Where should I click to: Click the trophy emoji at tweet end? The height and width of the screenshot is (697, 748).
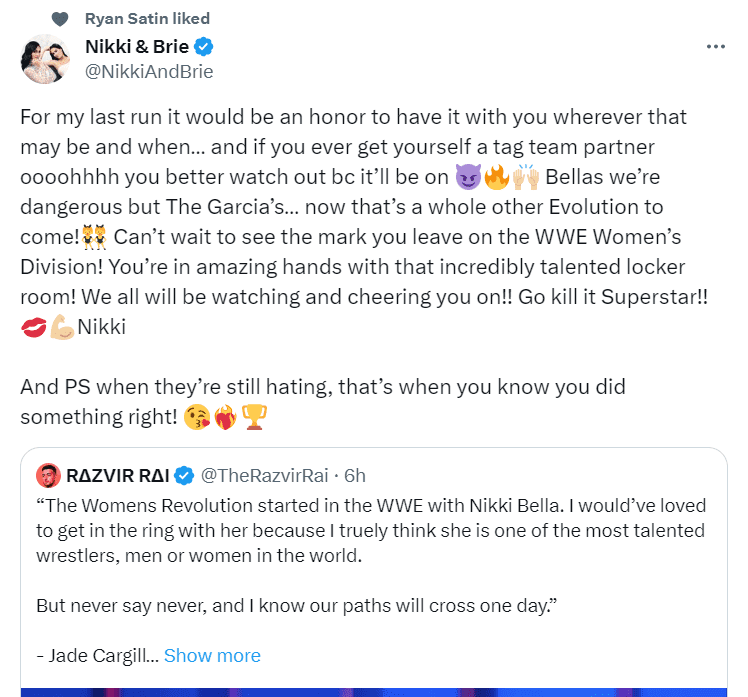click(257, 416)
